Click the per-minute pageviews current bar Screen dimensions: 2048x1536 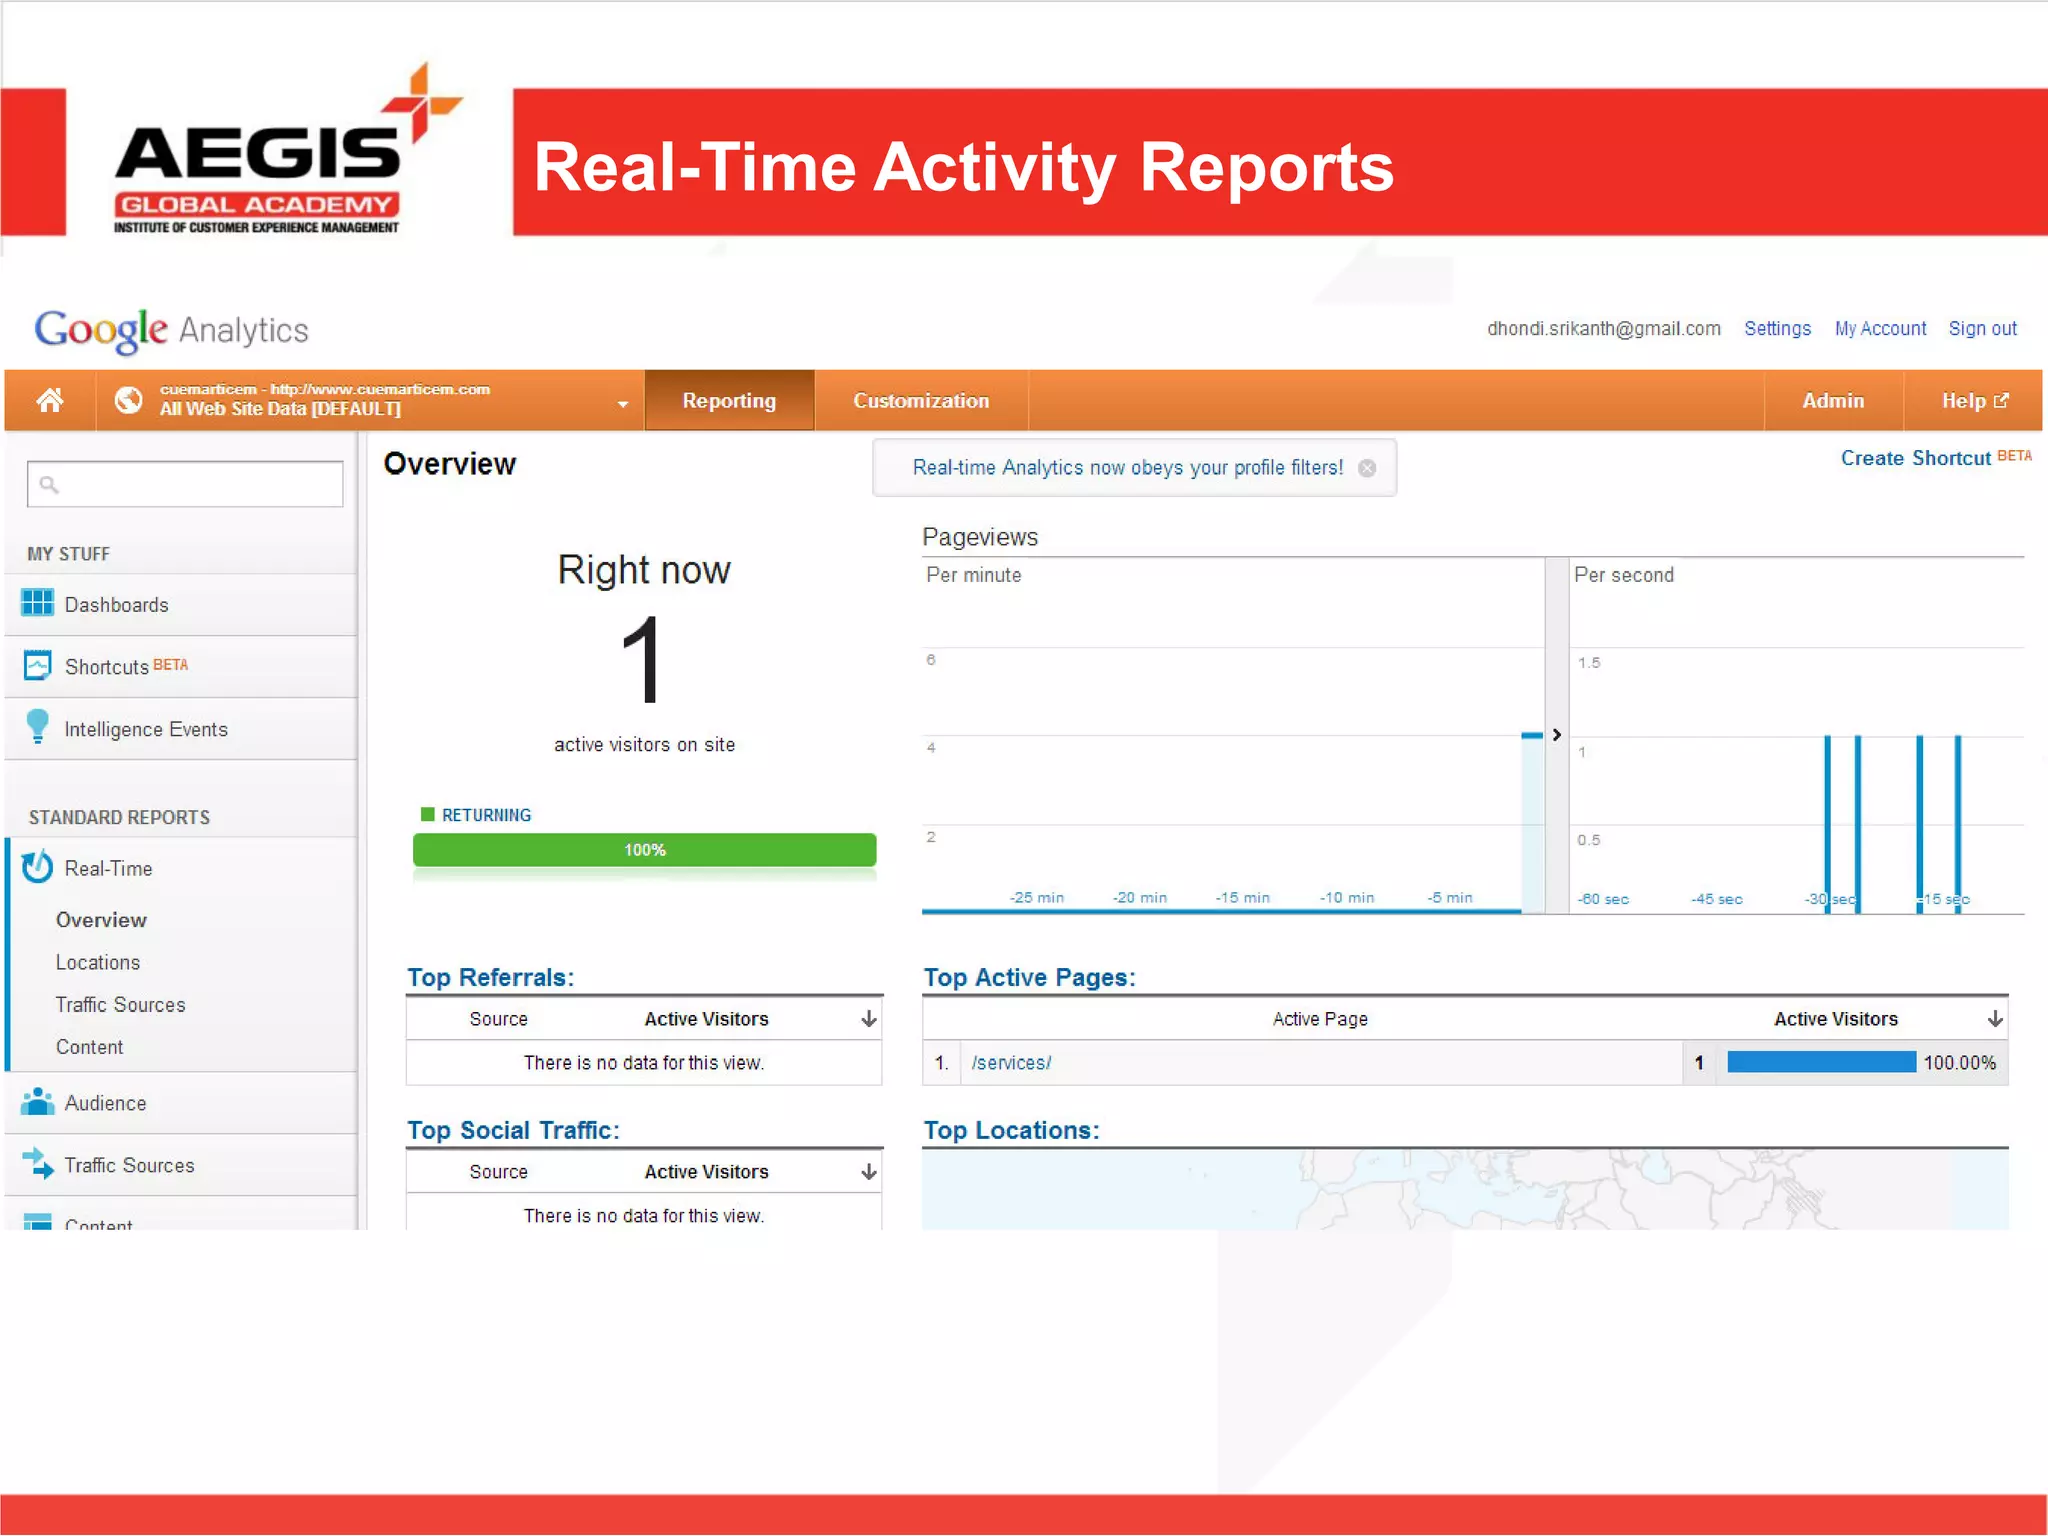click(1532, 822)
